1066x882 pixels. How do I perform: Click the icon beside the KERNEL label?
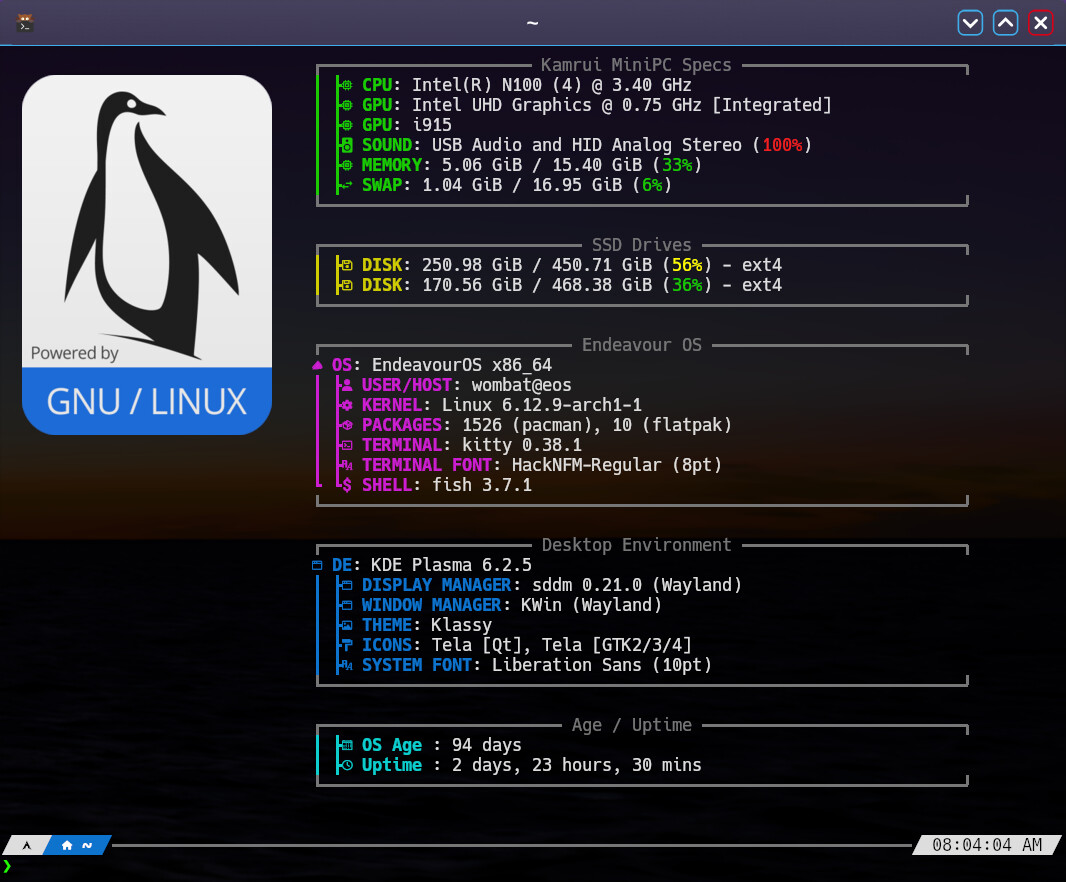click(x=346, y=405)
